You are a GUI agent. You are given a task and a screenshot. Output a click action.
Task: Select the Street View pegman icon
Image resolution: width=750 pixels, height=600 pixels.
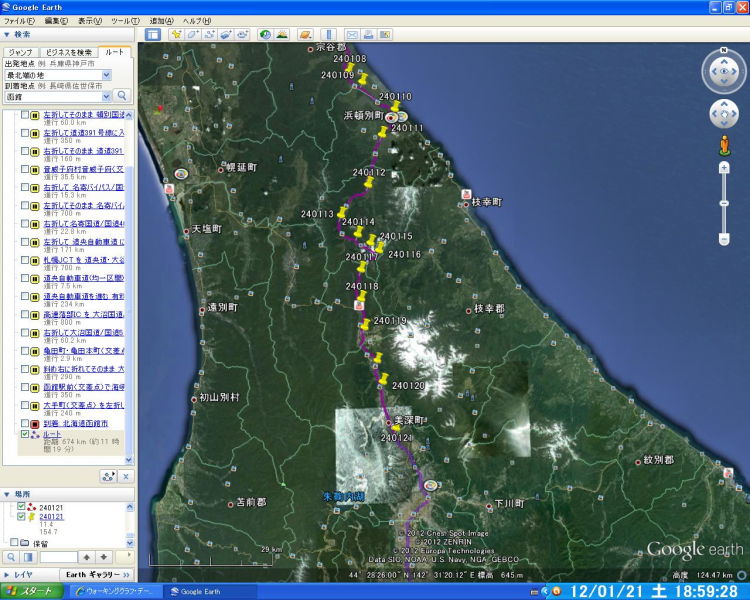click(x=724, y=145)
